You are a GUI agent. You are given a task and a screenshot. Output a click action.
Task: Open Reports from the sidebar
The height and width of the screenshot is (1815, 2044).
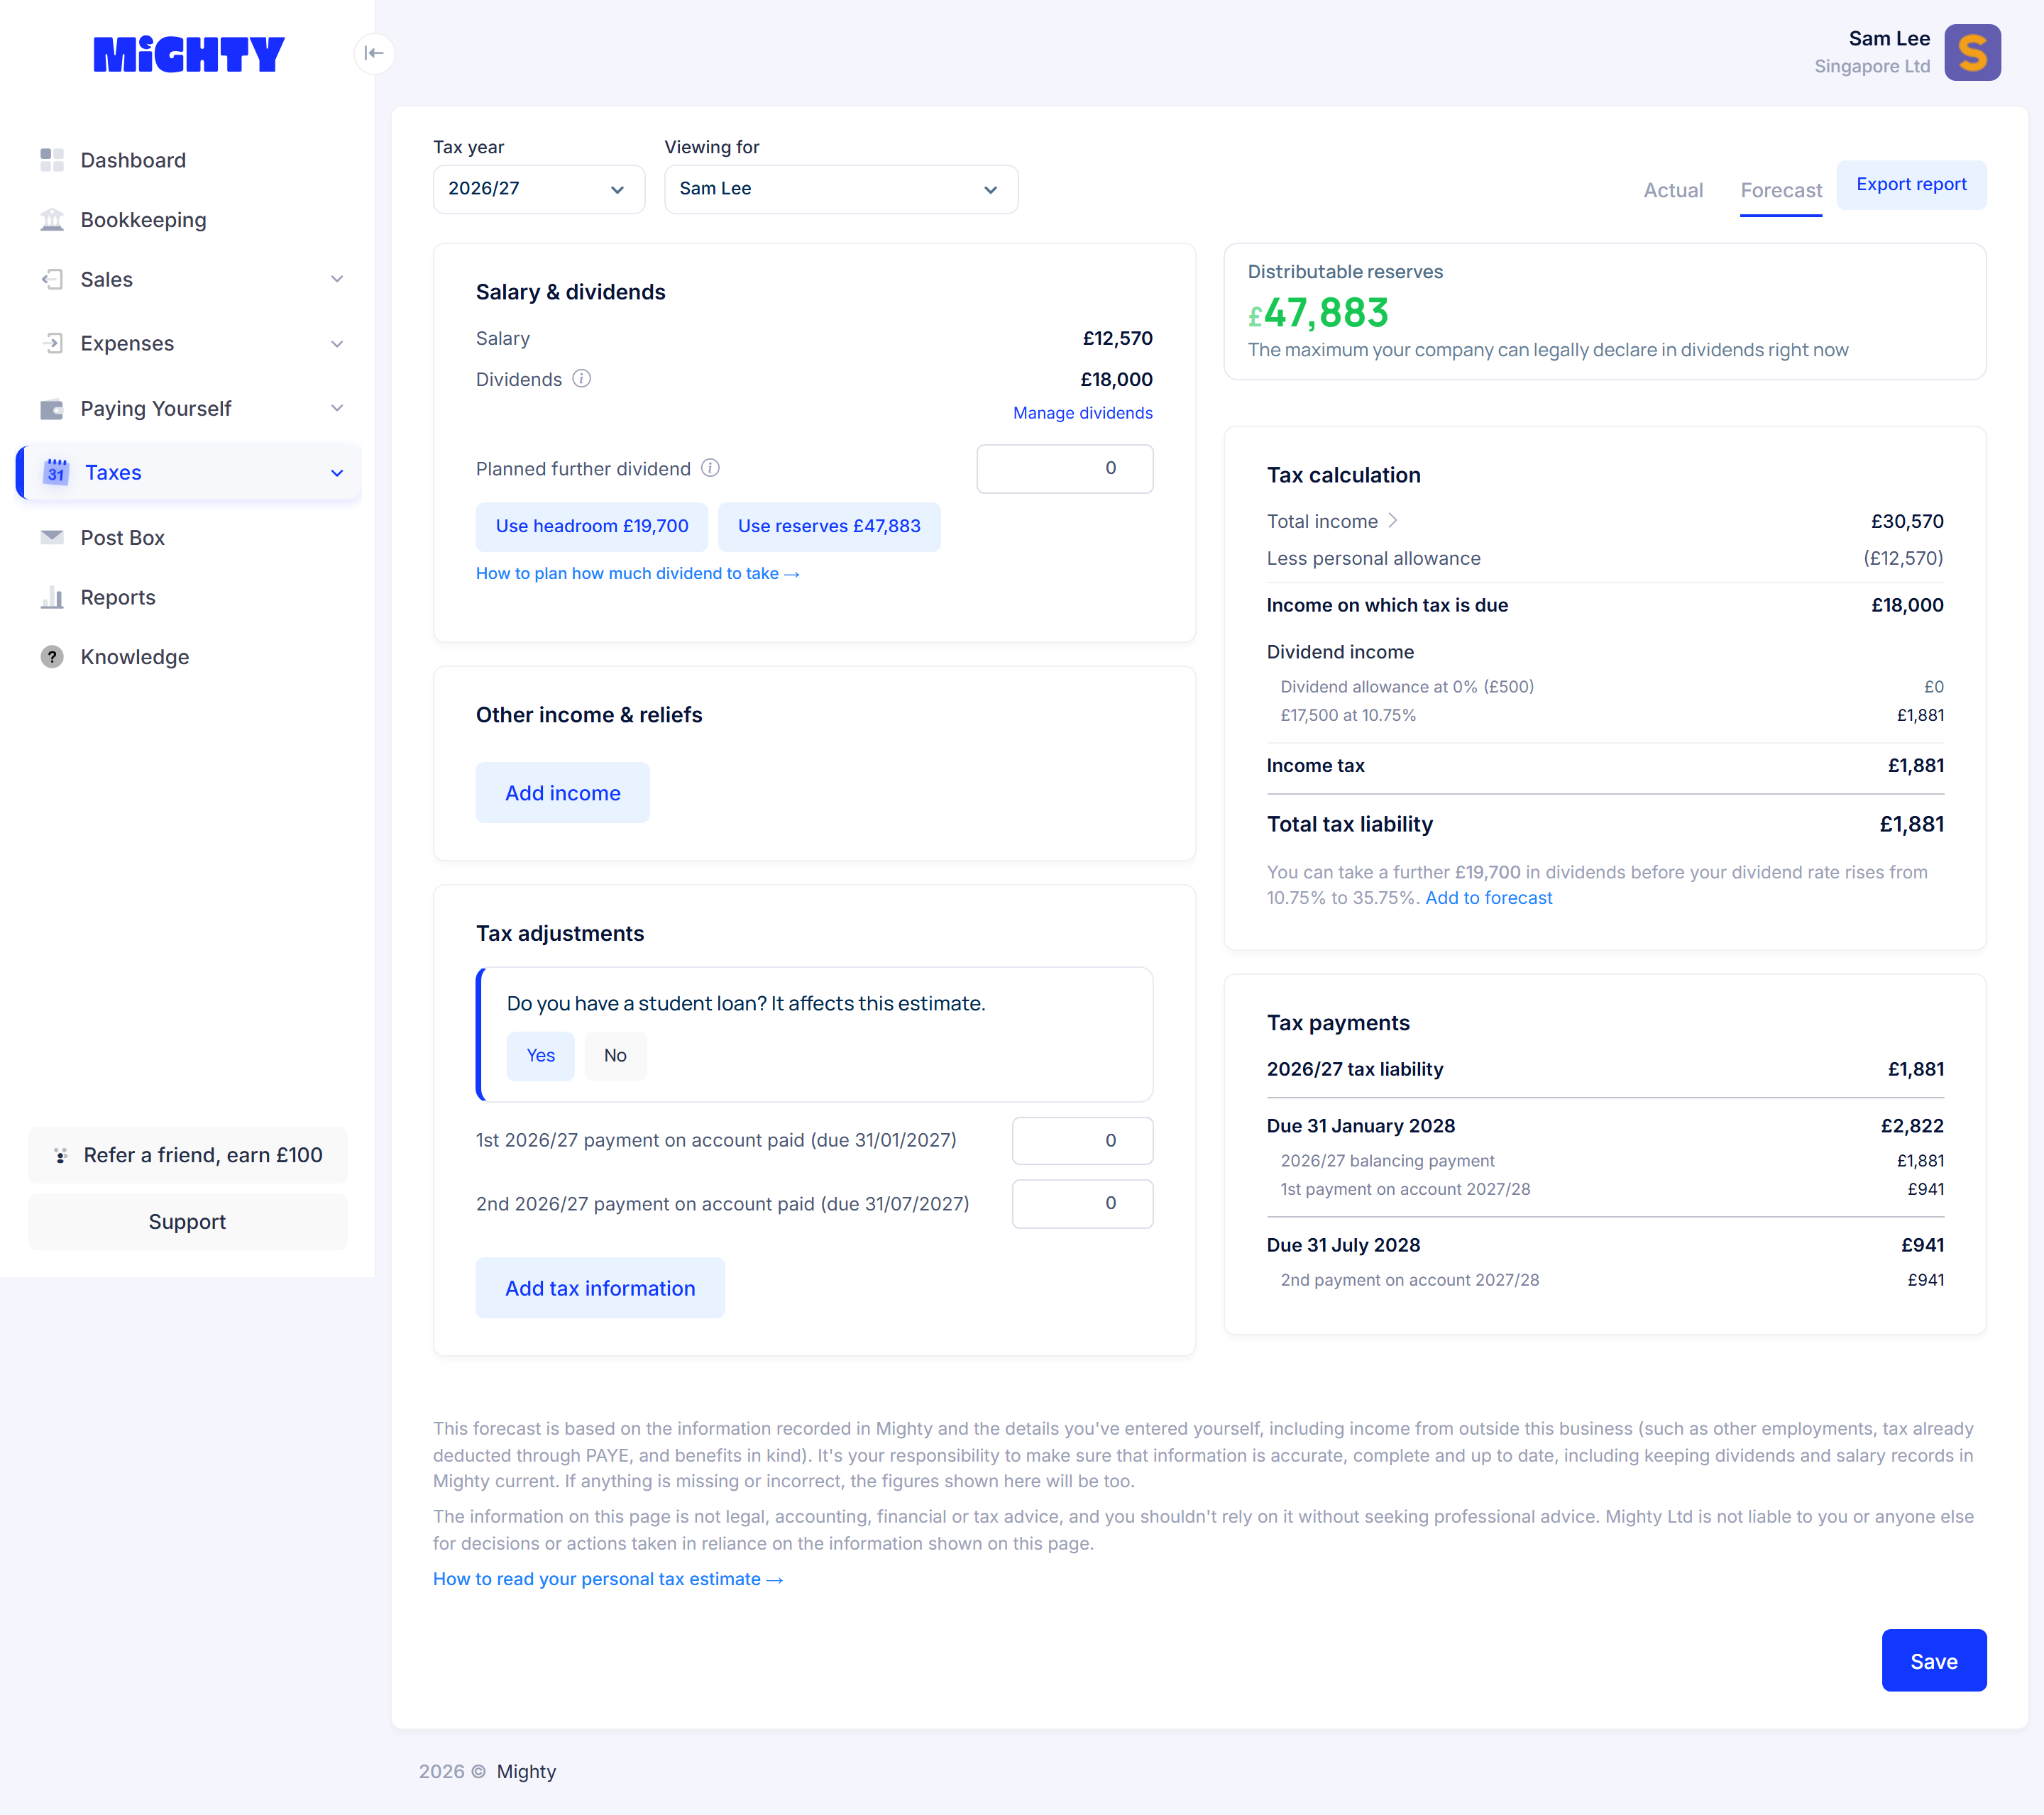pyautogui.click(x=118, y=597)
